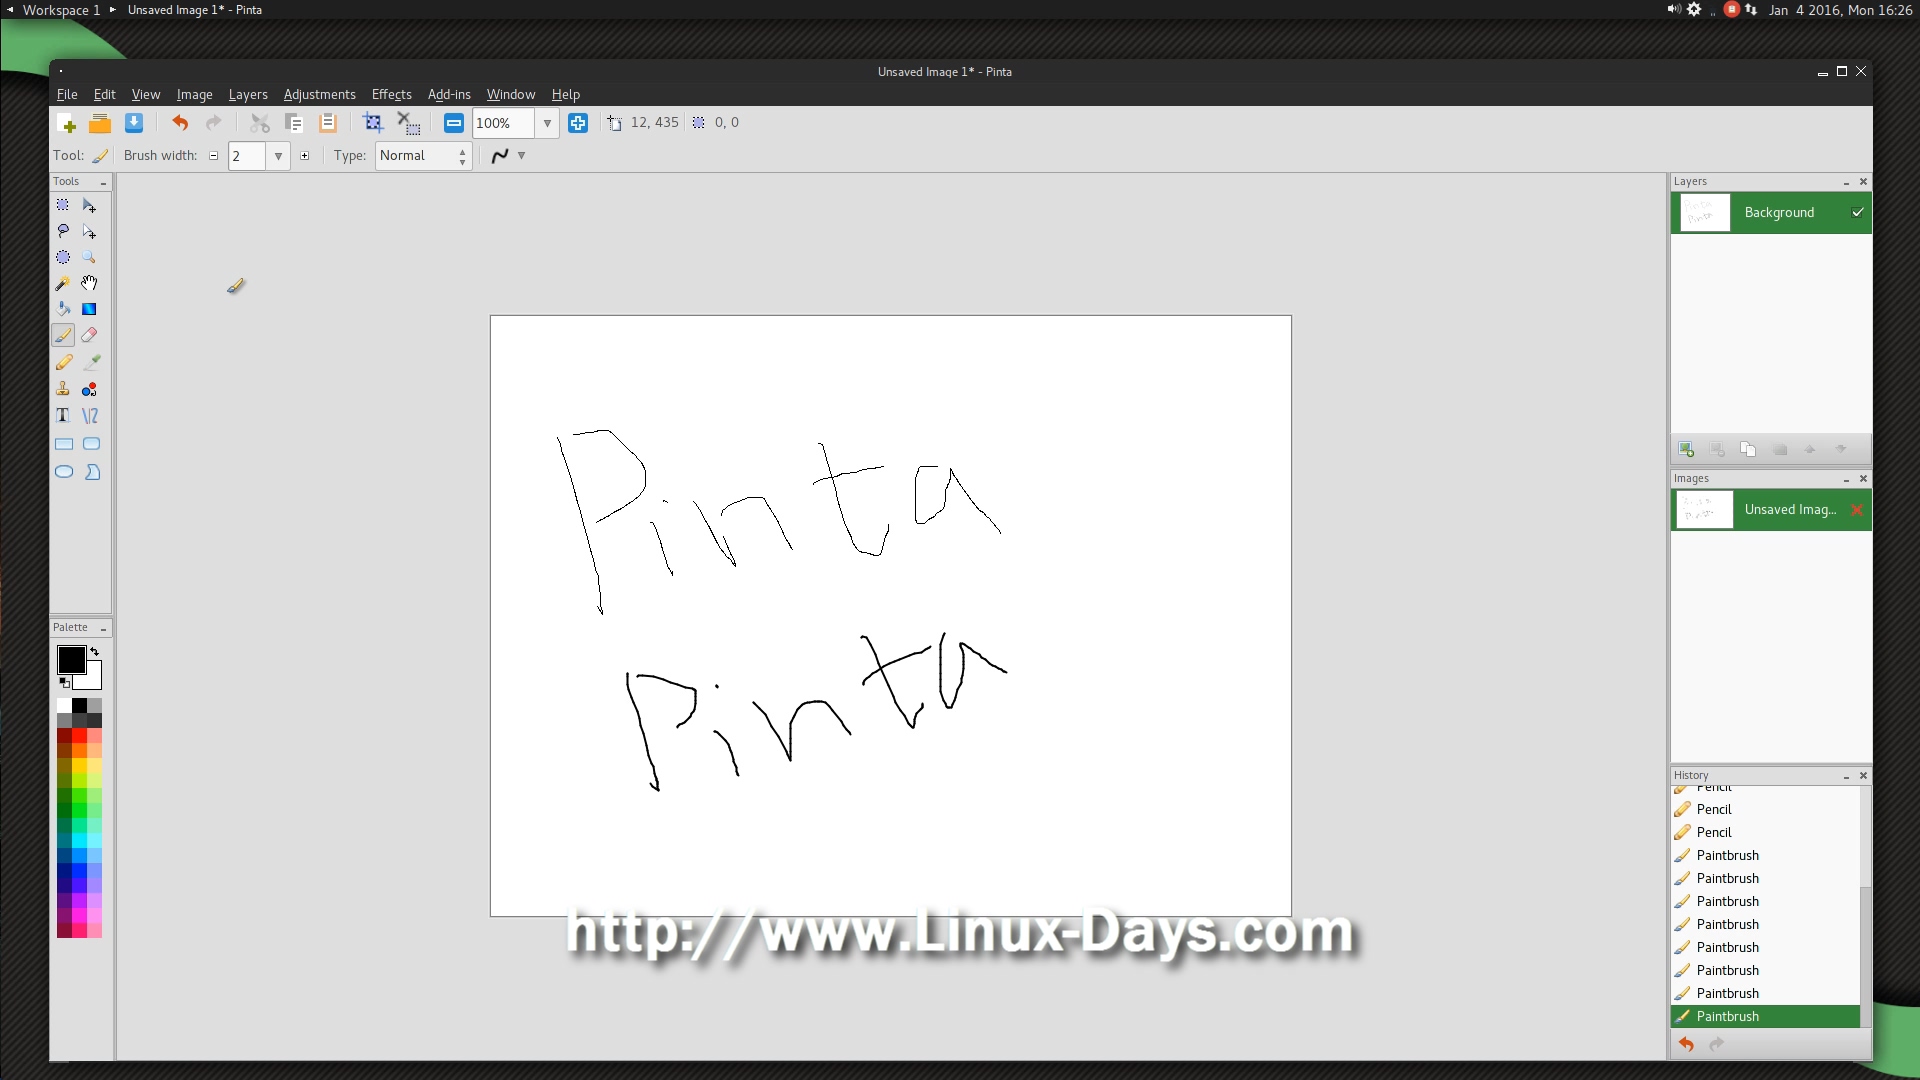Swap primary and secondary colors arrow
This screenshot has height=1080, width=1920.
[x=94, y=651]
